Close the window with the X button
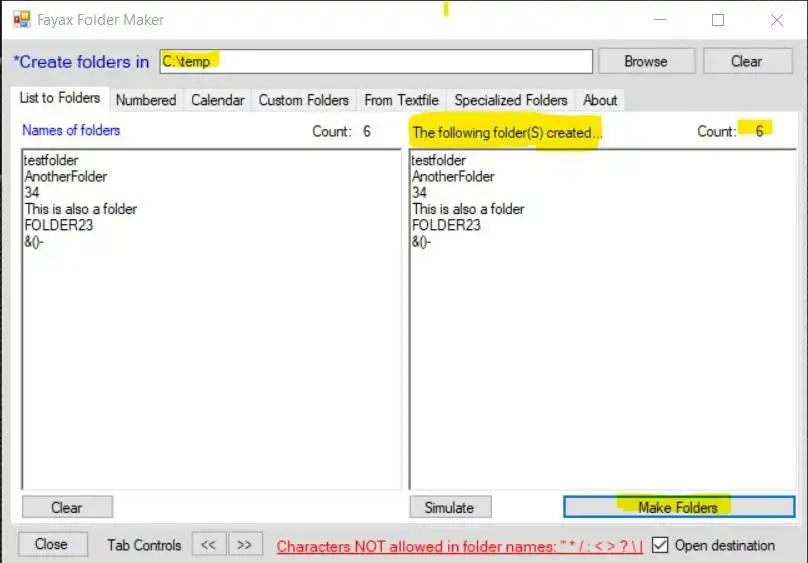Viewport: 808px width, 563px height. 777,20
